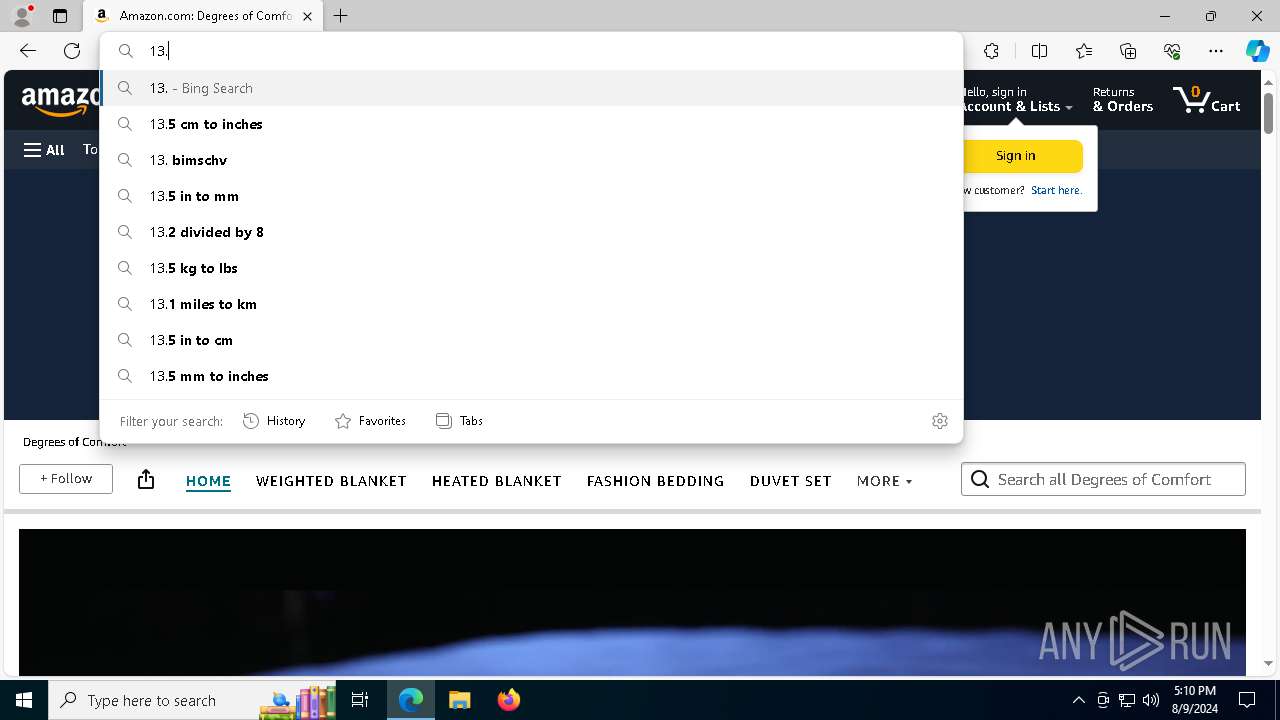Image resolution: width=1280 pixels, height=720 pixels.
Task: Open Amazon's All hamburger menu
Action: [x=44, y=150]
